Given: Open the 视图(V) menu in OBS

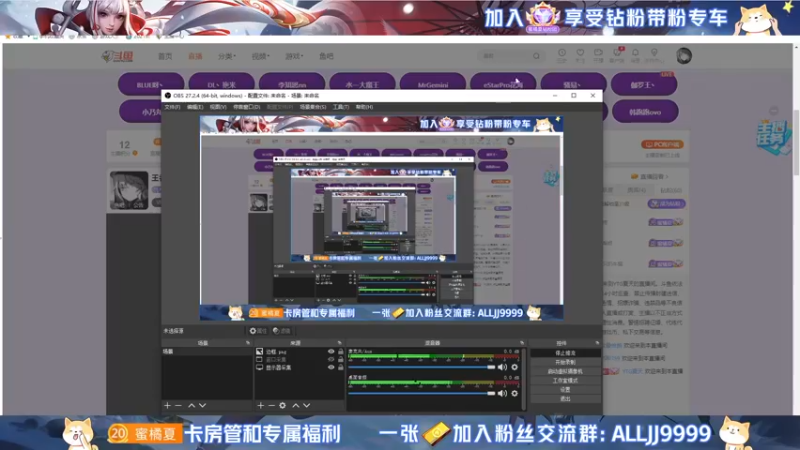Looking at the screenshot, I should click(218, 107).
